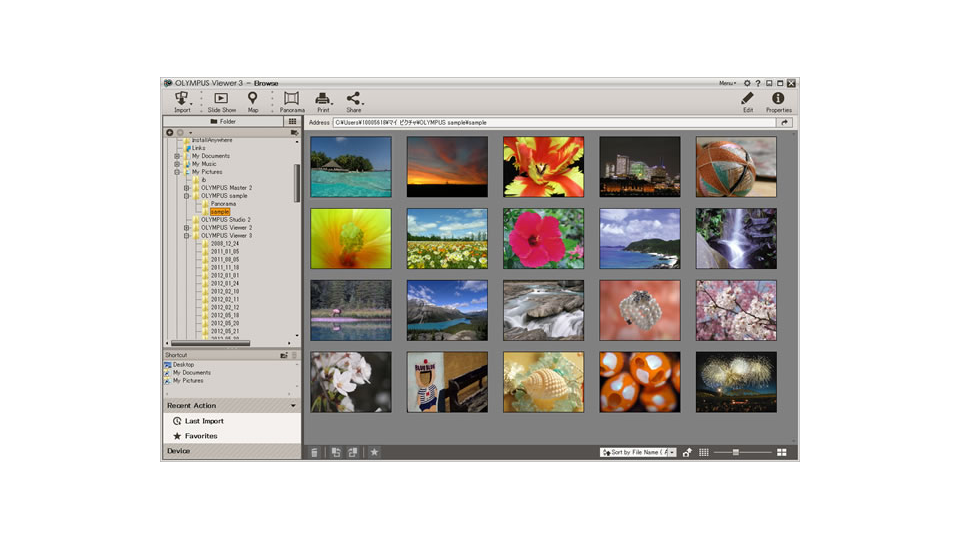Click the thumbnail size slider handle
Screen dimensions: 960x540
coord(736,452)
